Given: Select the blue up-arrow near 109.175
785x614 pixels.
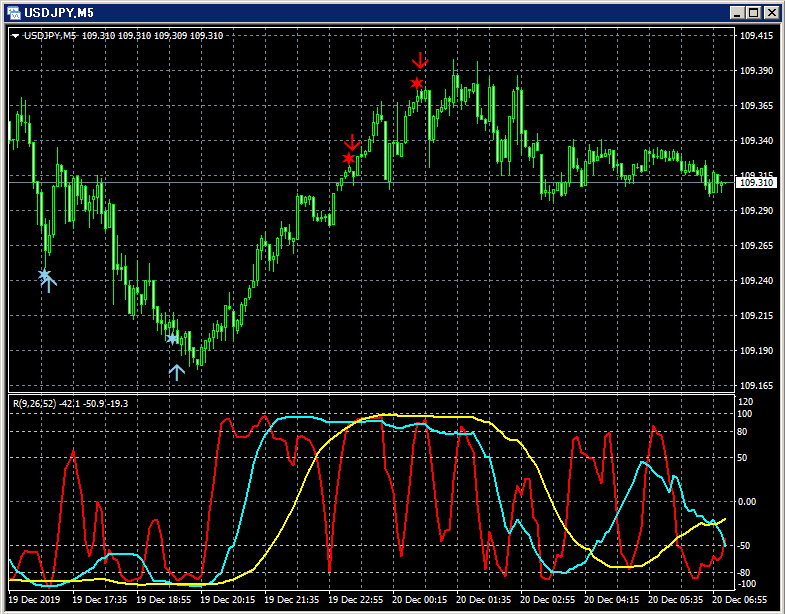Looking at the screenshot, I should (x=176, y=373).
